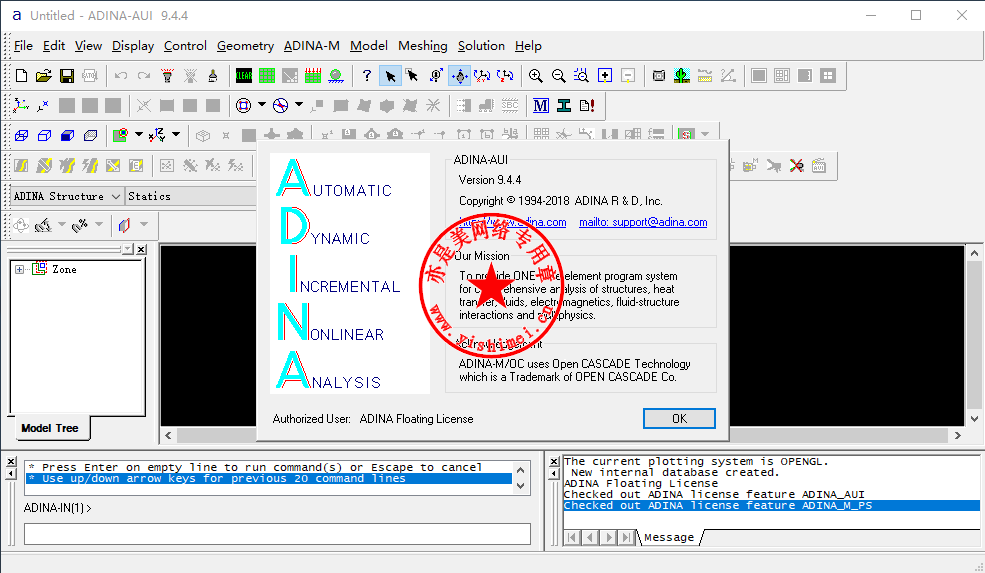Expand the Zone tree node
This screenshot has height=573, width=985.
[19, 270]
